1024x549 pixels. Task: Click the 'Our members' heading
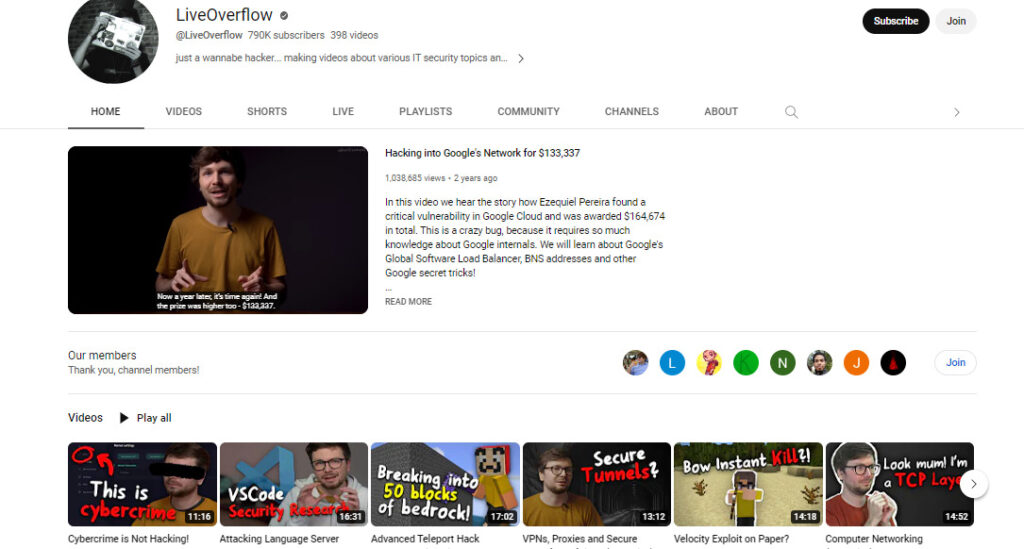coord(102,355)
